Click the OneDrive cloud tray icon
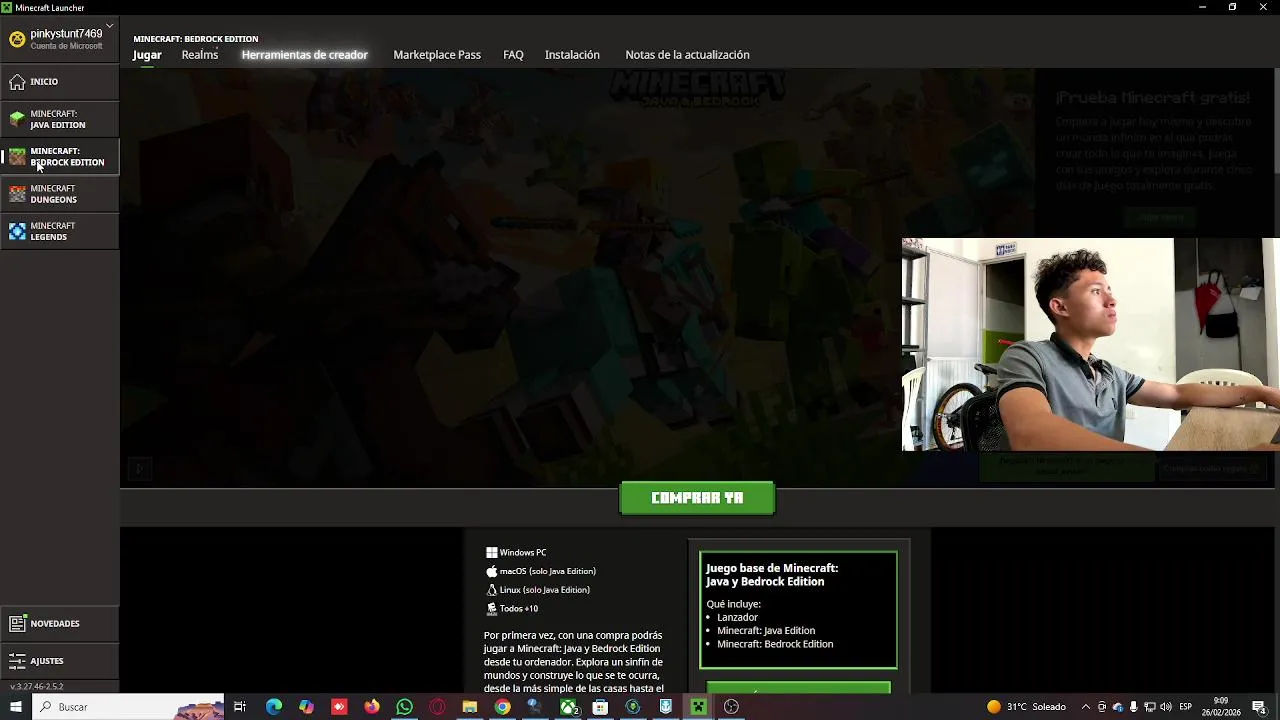The image size is (1280, 720). click(x=1118, y=707)
